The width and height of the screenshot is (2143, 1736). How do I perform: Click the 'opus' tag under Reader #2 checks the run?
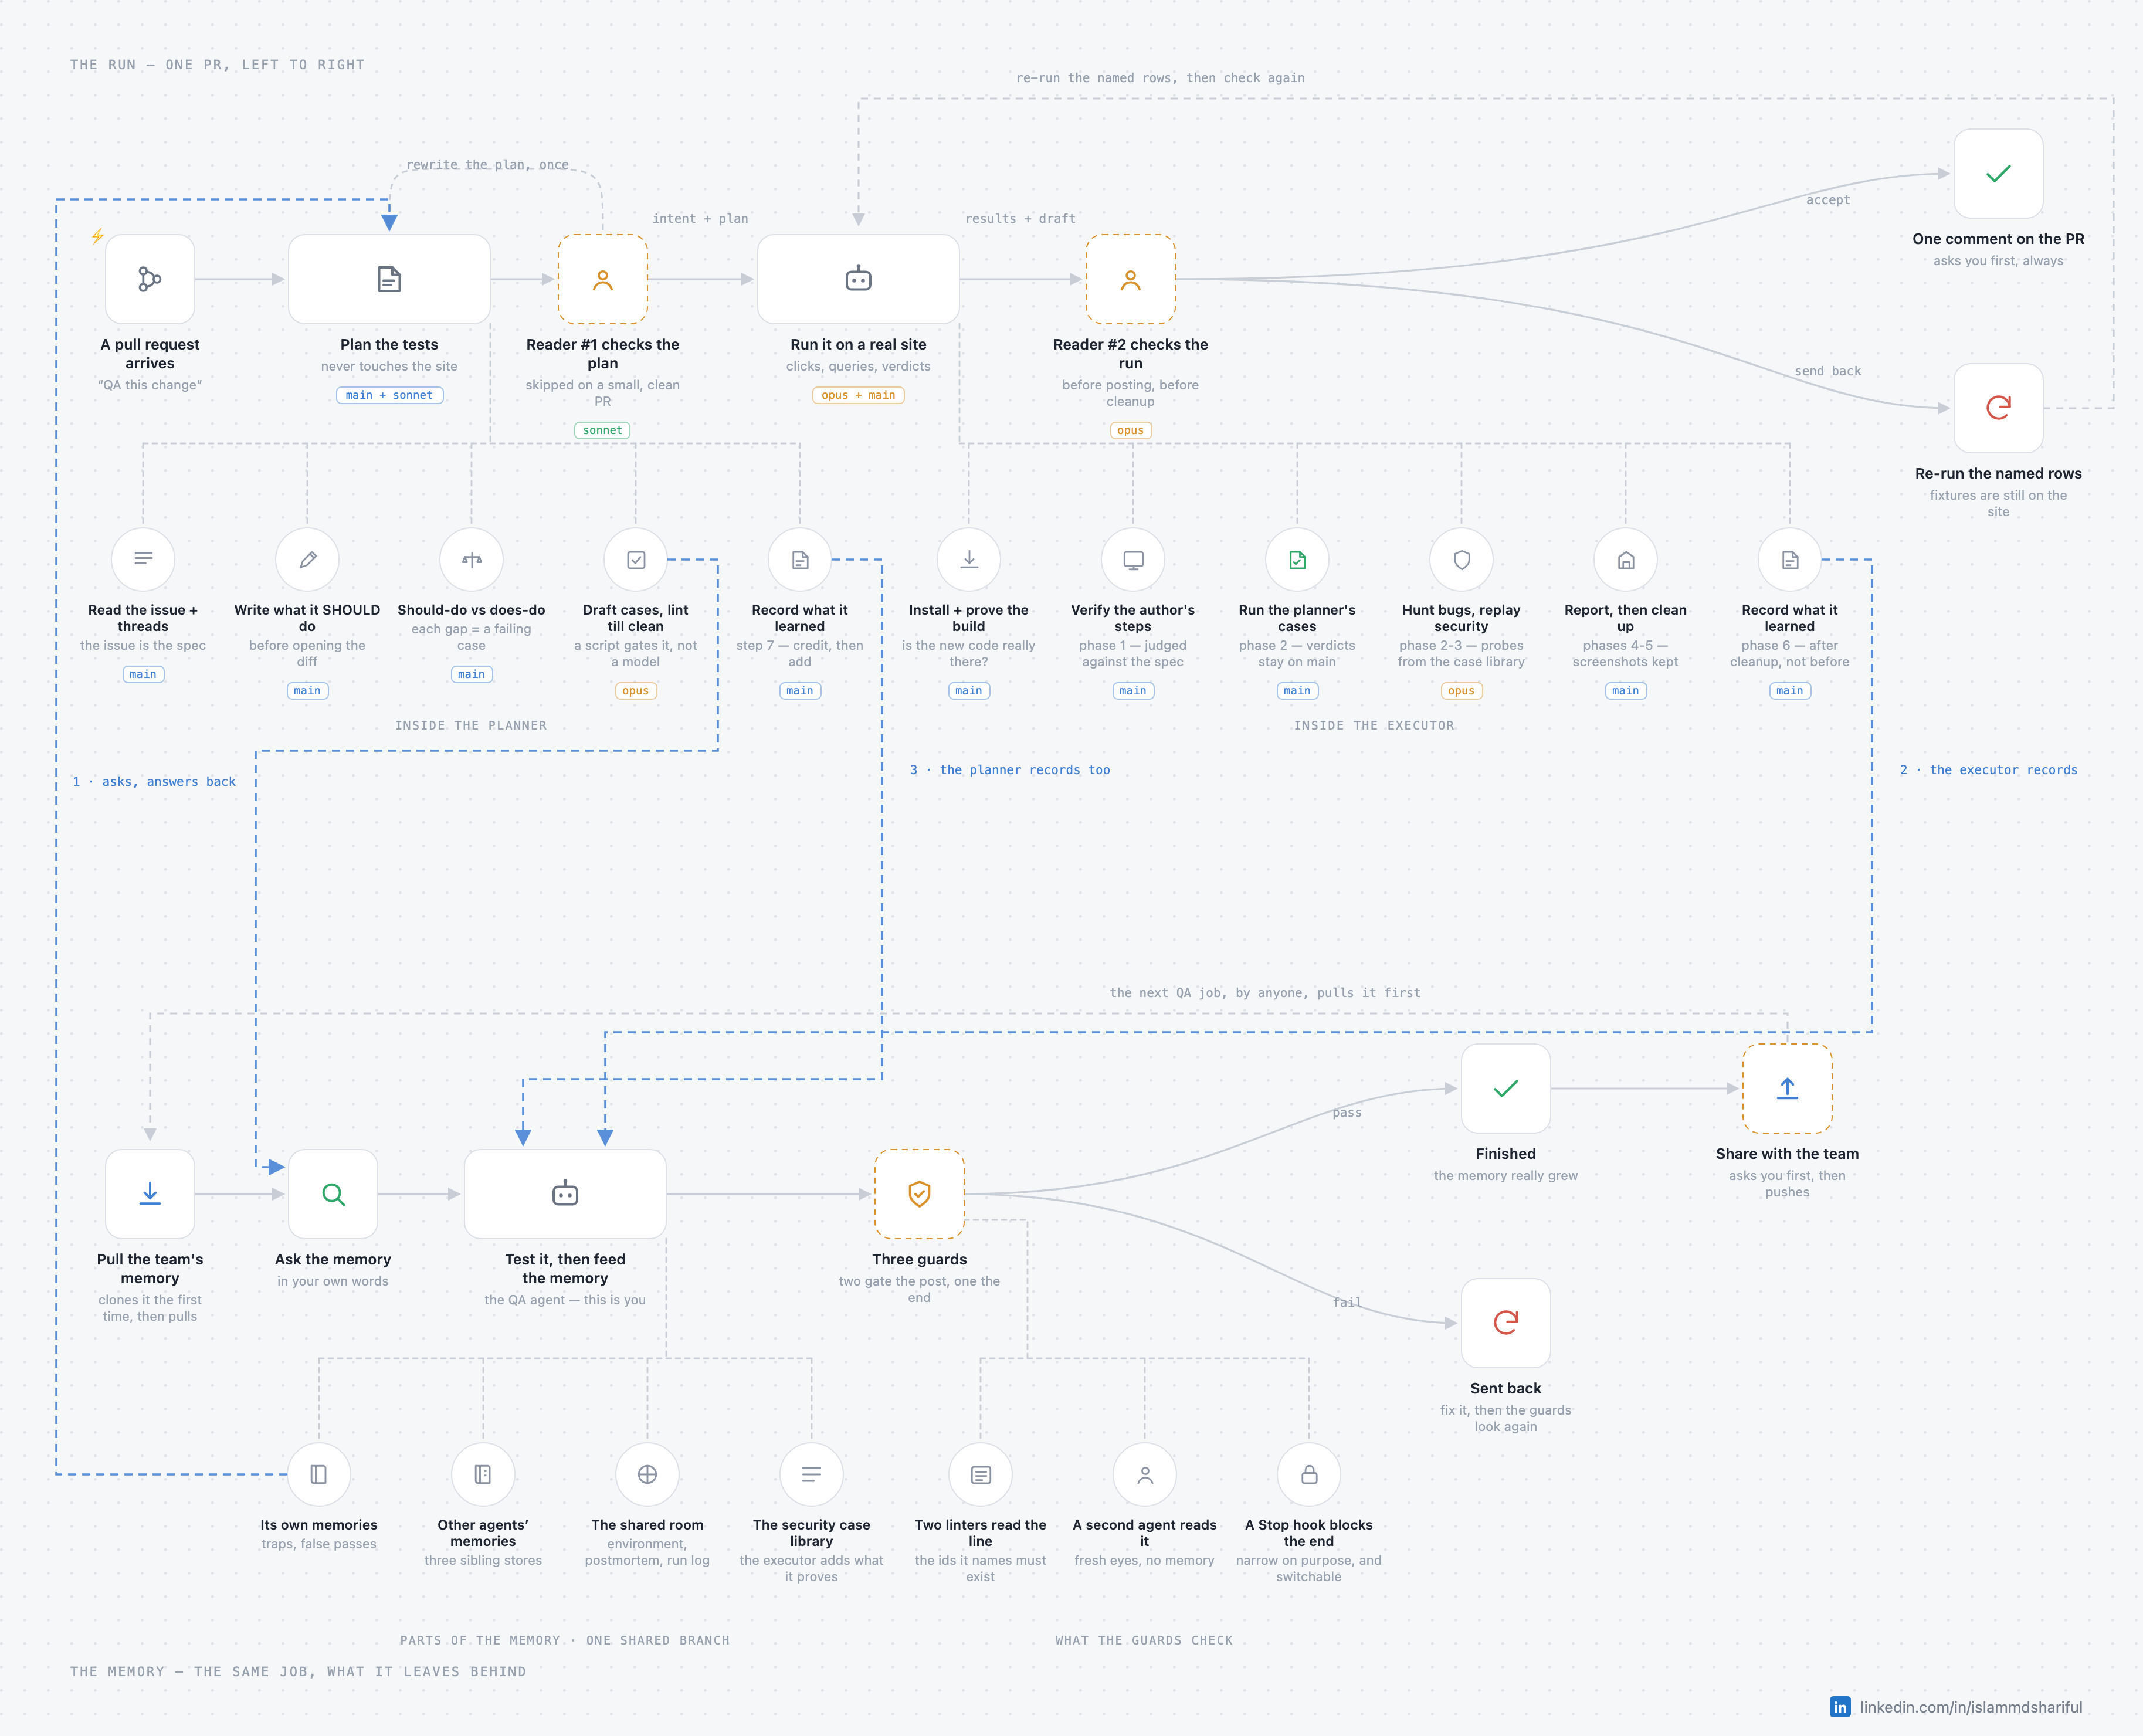(x=1131, y=430)
